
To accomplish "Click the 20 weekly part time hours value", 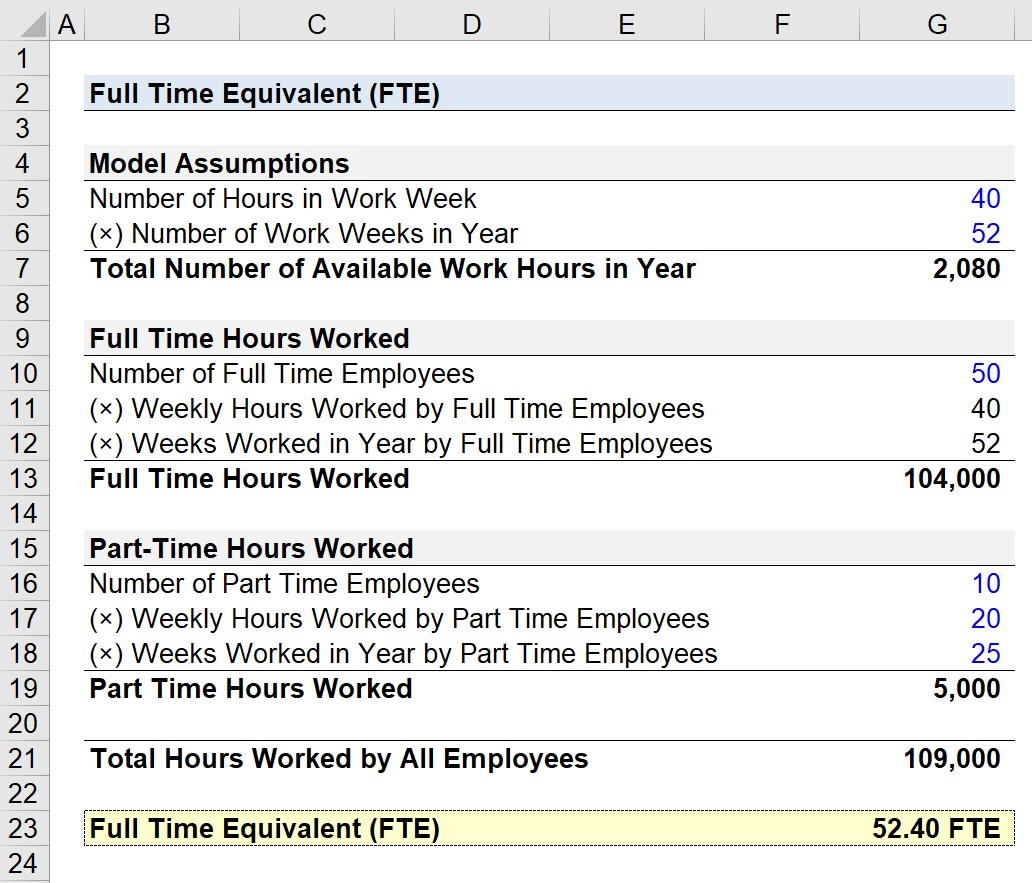I will (937, 618).
